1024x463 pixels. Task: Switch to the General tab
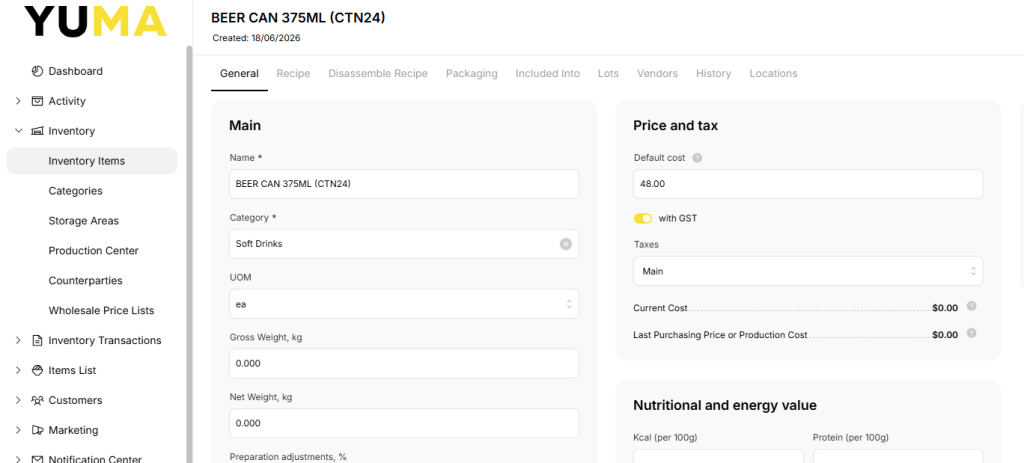239,74
